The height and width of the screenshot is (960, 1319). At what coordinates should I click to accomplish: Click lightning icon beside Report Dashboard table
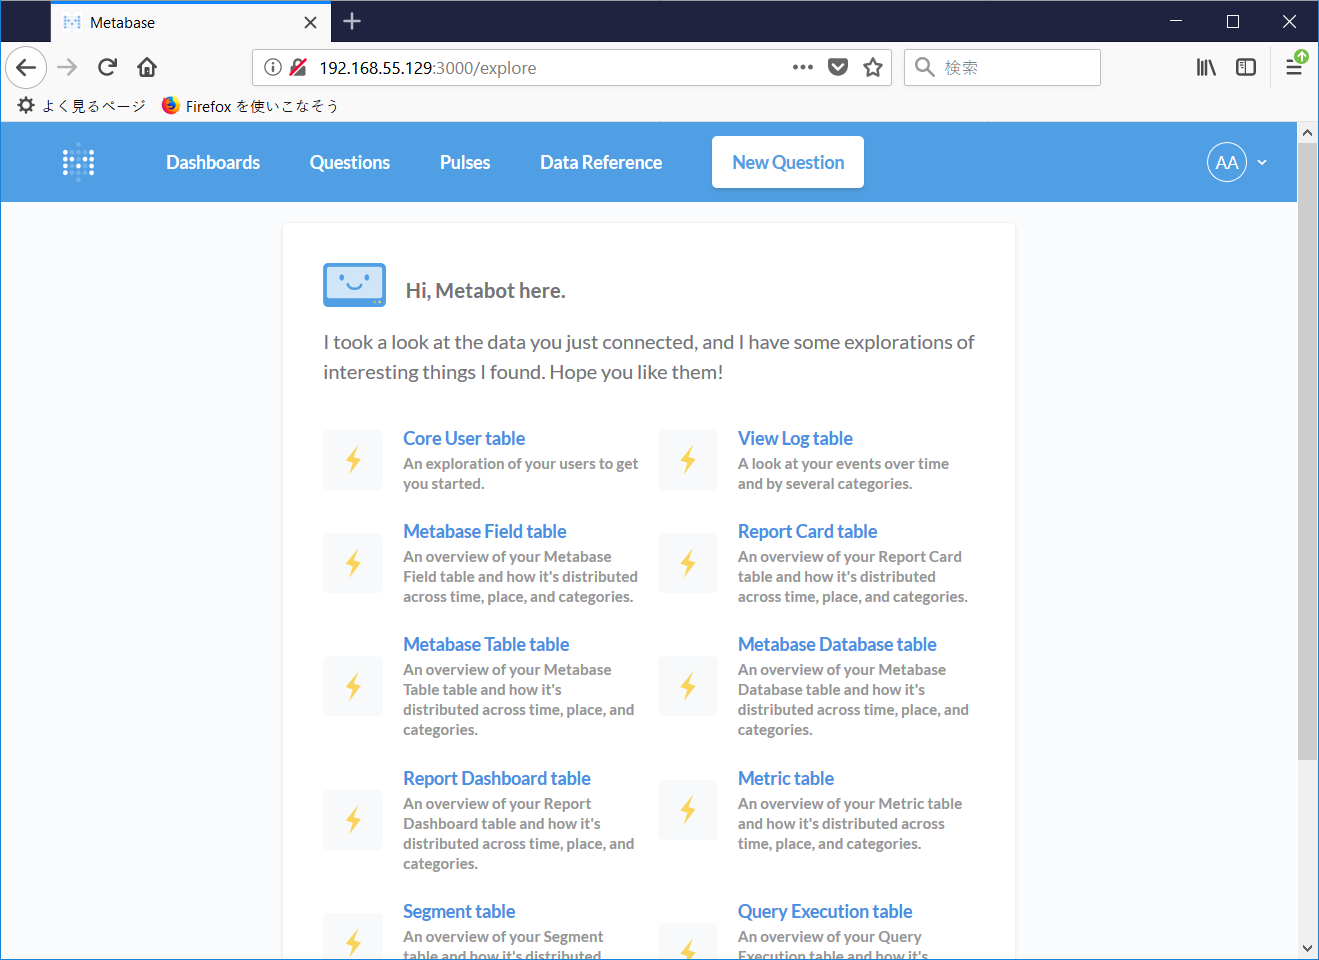(353, 820)
